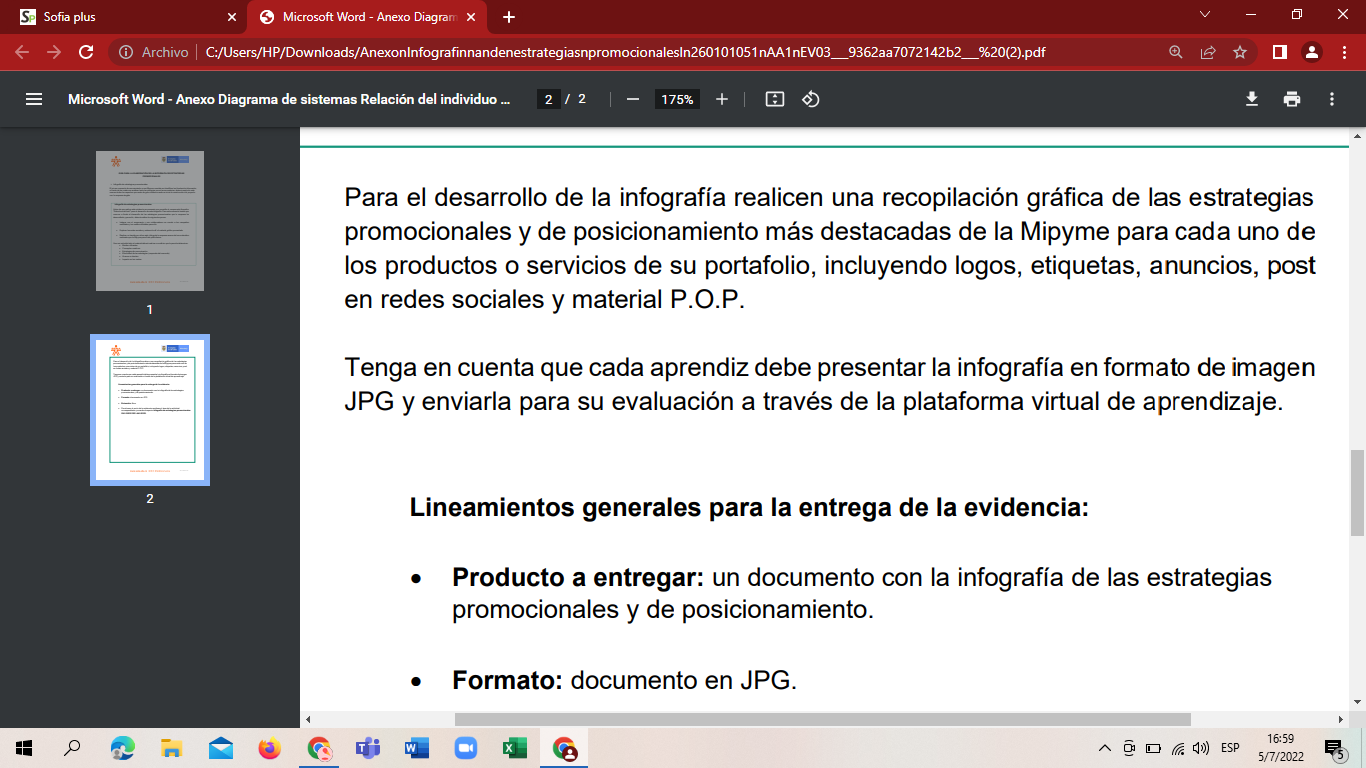Open the tab search chevron
The image size is (1366, 768).
[1205, 14]
